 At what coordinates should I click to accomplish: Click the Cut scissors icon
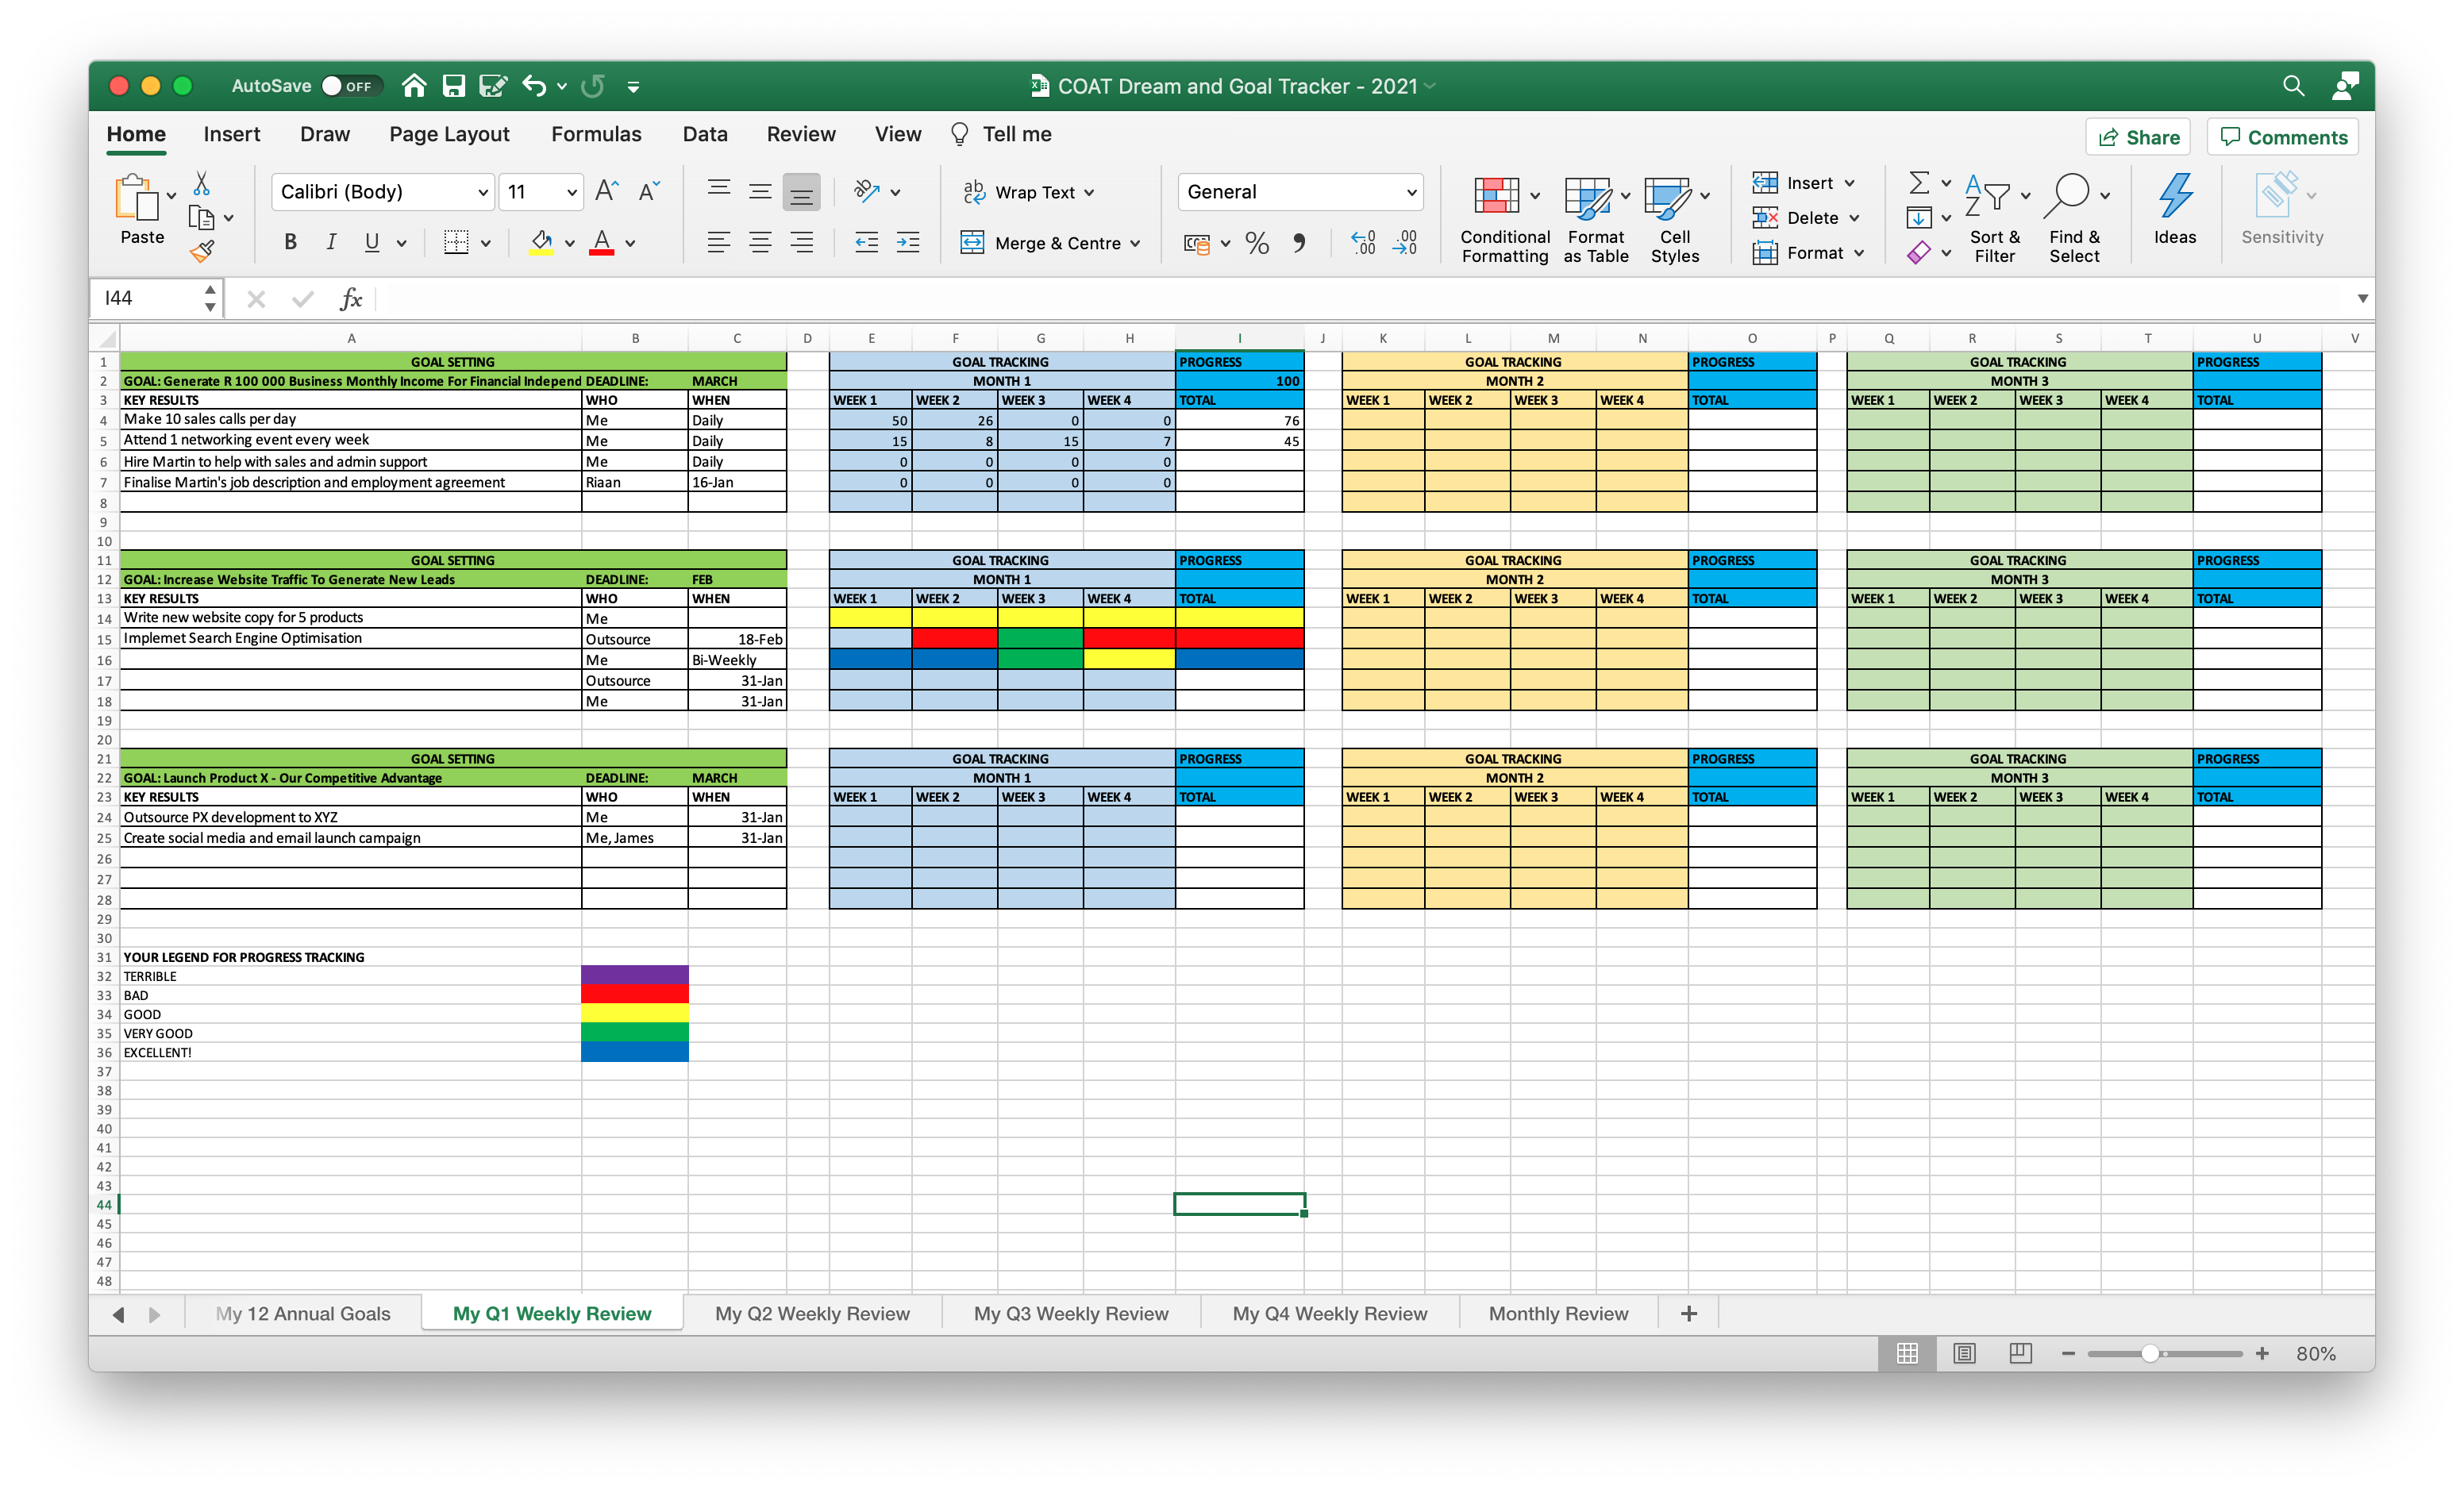(202, 183)
